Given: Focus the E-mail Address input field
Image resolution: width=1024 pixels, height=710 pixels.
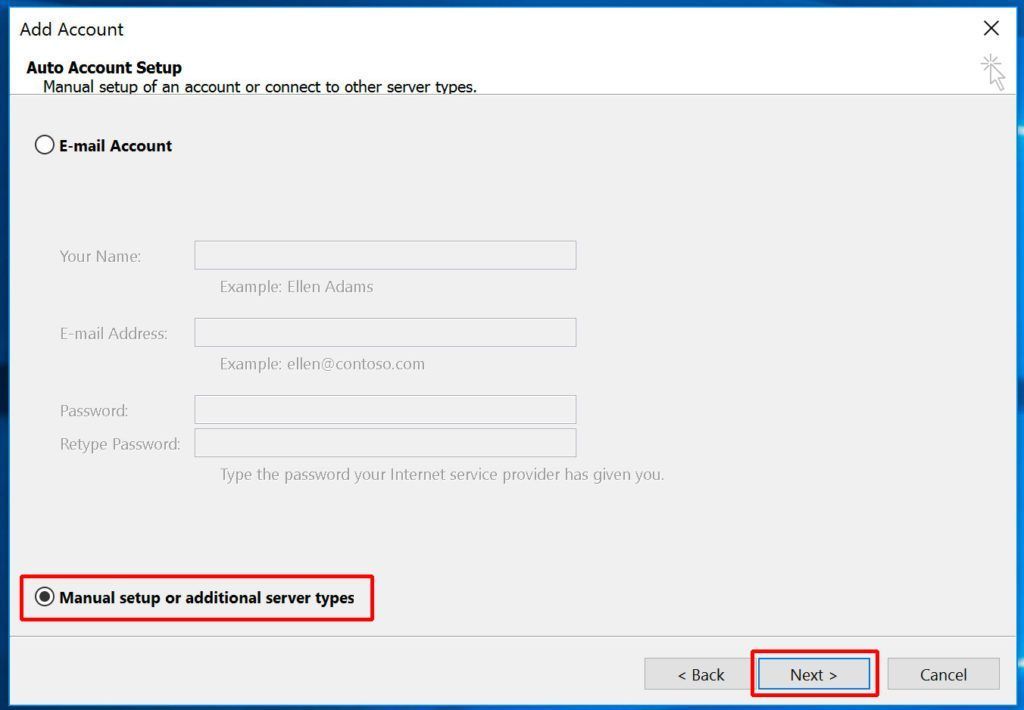Looking at the screenshot, I should pos(385,332).
